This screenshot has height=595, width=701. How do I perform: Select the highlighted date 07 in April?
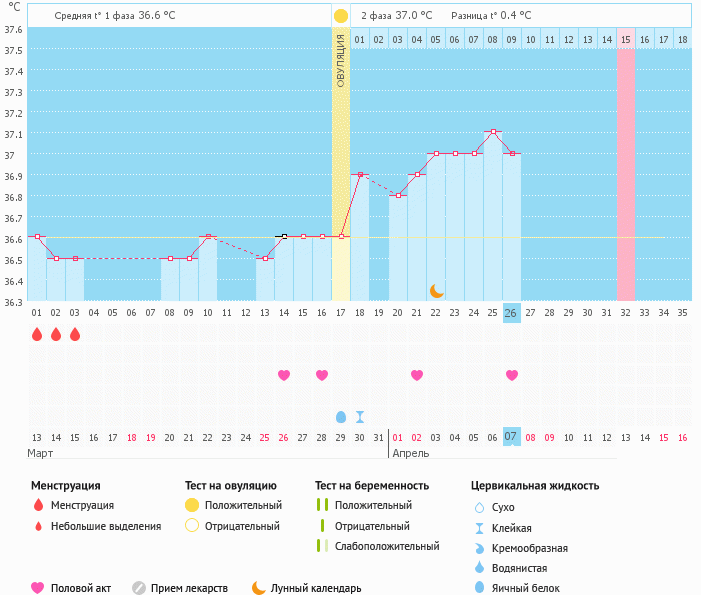[x=511, y=437]
